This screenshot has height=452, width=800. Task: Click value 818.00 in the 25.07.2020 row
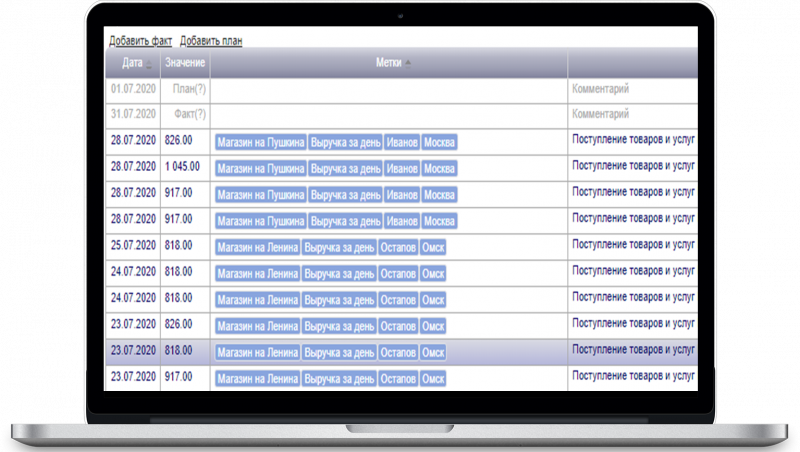coord(179,245)
